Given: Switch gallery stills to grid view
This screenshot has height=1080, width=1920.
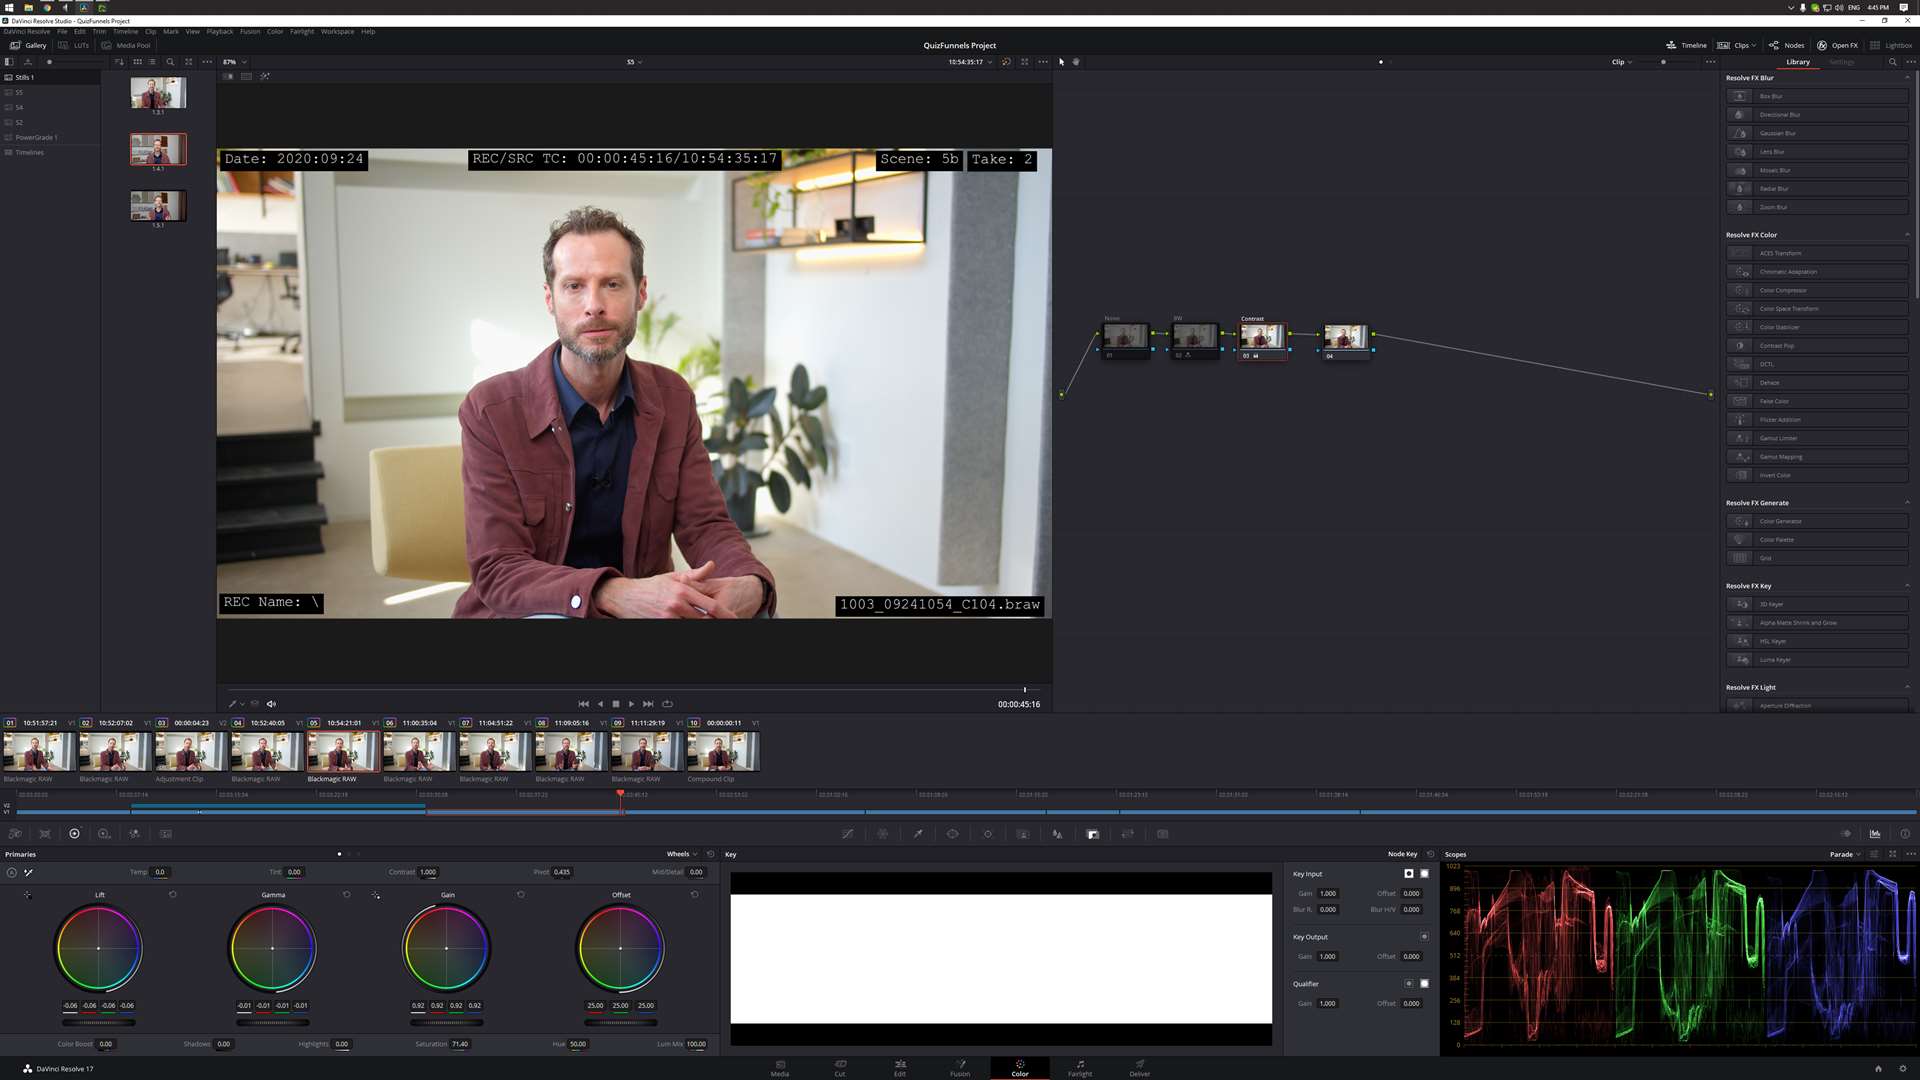Looking at the screenshot, I should coord(137,62).
